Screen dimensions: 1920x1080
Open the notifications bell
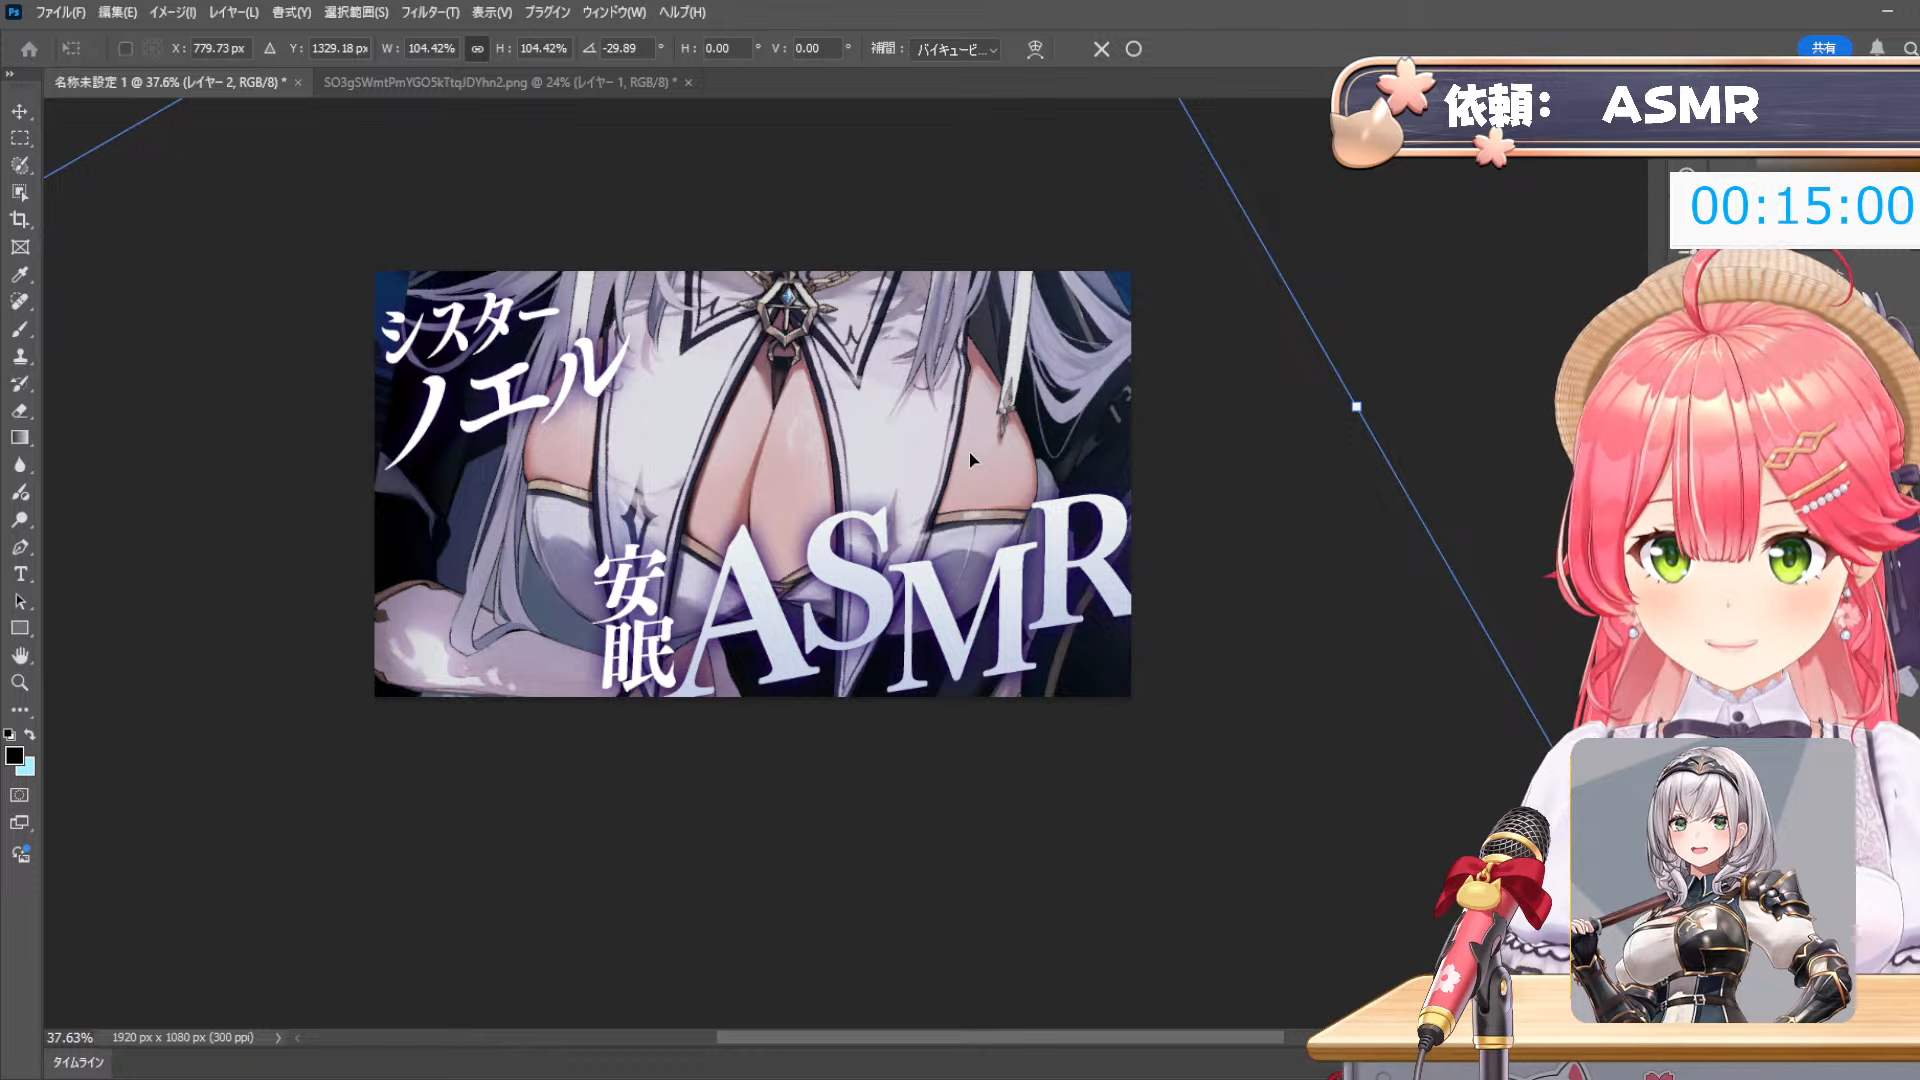pyautogui.click(x=1877, y=48)
